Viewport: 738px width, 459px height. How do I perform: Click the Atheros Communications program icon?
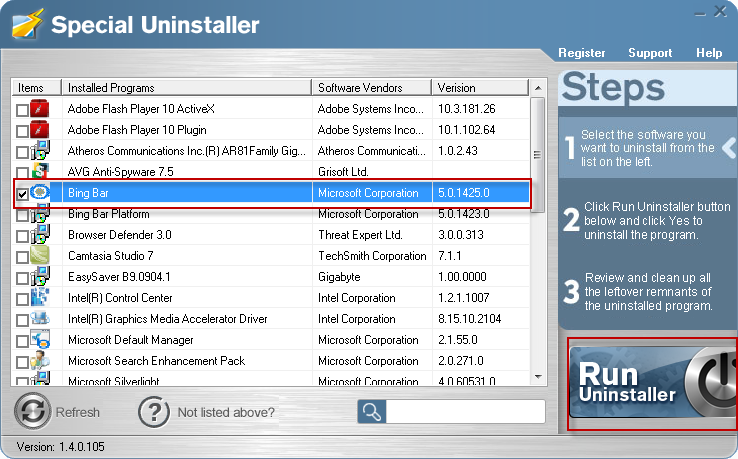pos(40,151)
